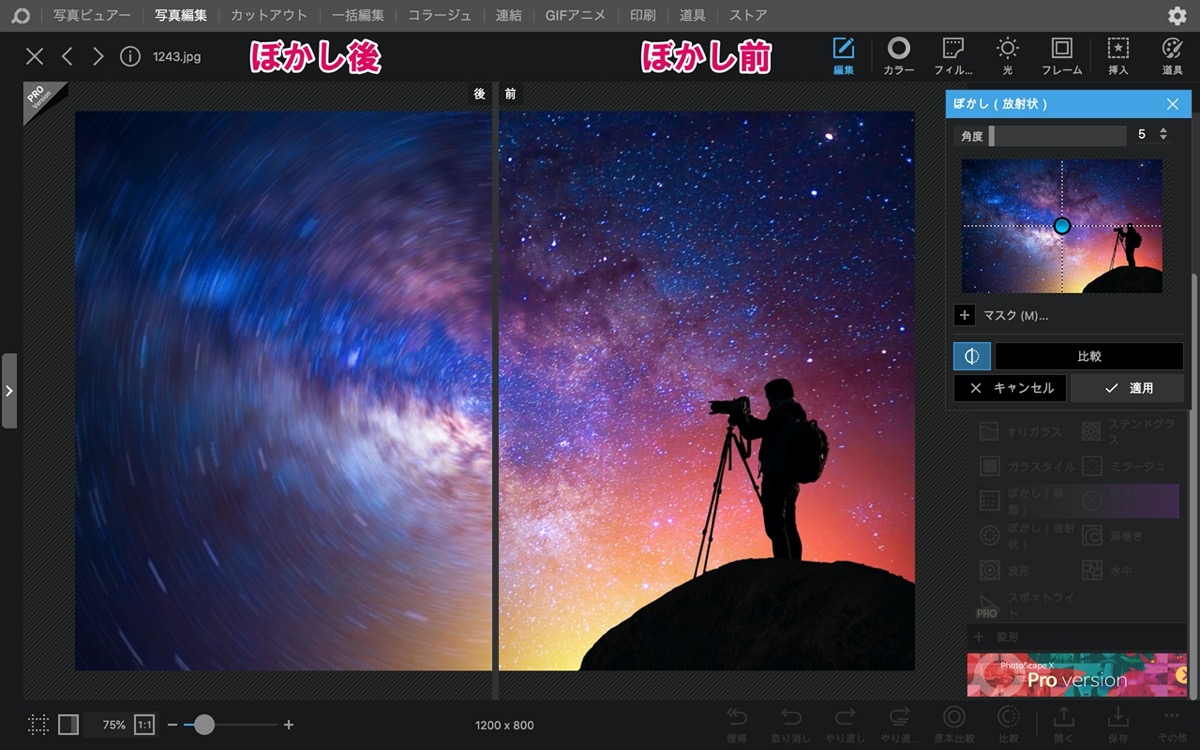Open the カラー color adjustments panel
This screenshot has height=750, width=1200.
[898, 56]
